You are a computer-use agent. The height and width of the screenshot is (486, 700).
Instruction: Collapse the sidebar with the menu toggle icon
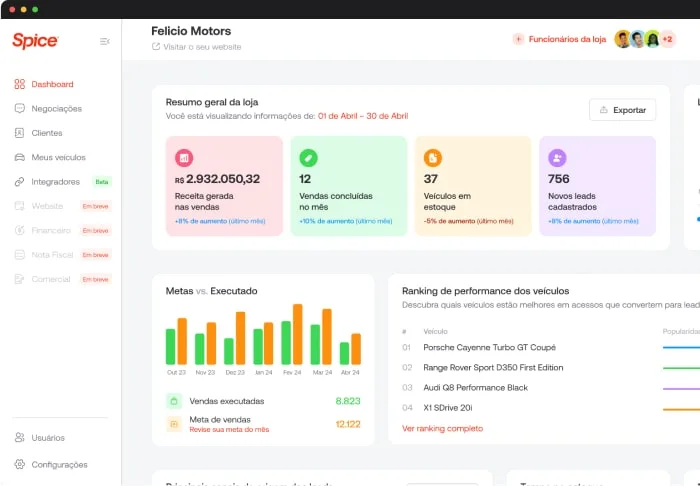(x=105, y=41)
